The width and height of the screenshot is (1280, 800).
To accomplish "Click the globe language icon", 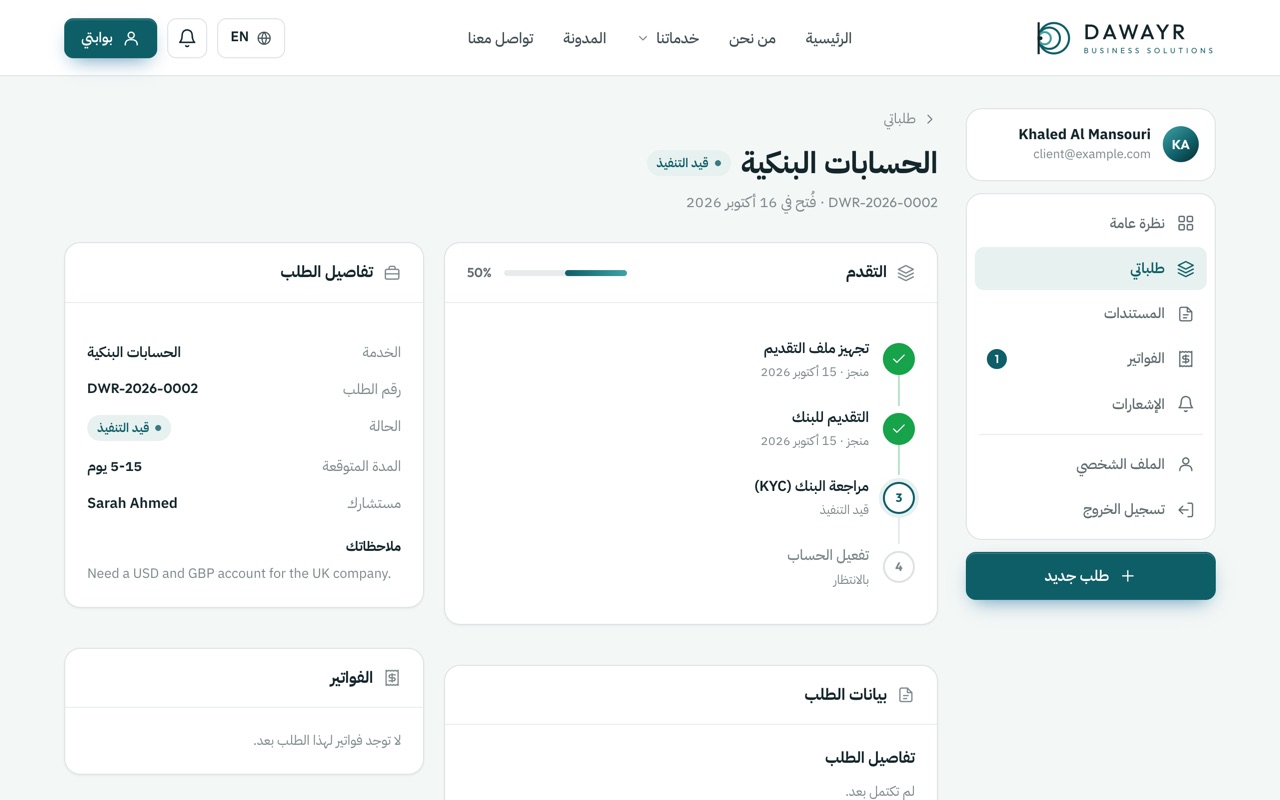I will pyautogui.click(x=264, y=38).
